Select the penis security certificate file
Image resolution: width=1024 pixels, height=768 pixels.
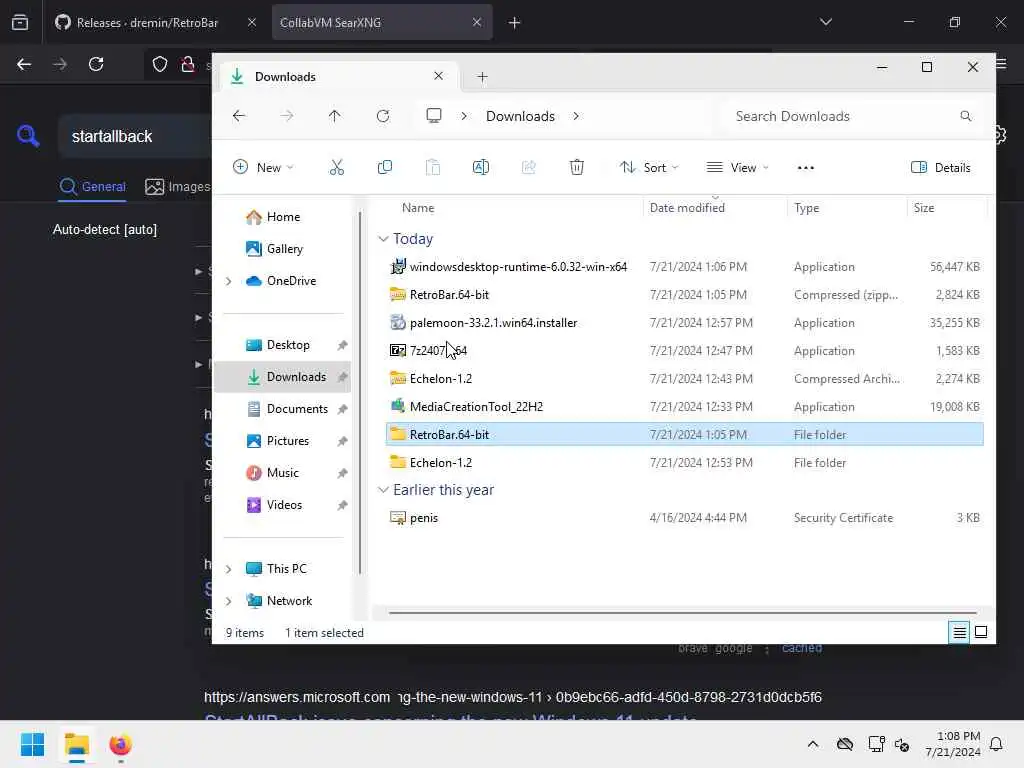pos(684,518)
